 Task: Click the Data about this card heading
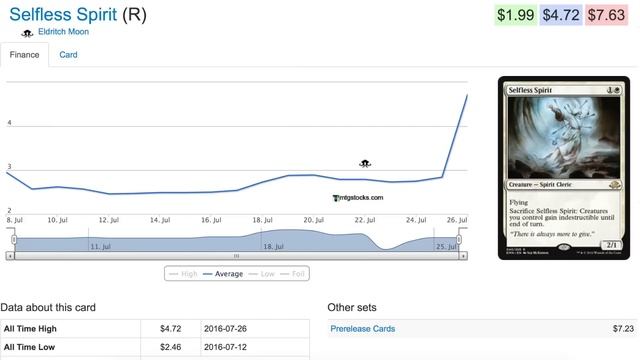point(48,307)
